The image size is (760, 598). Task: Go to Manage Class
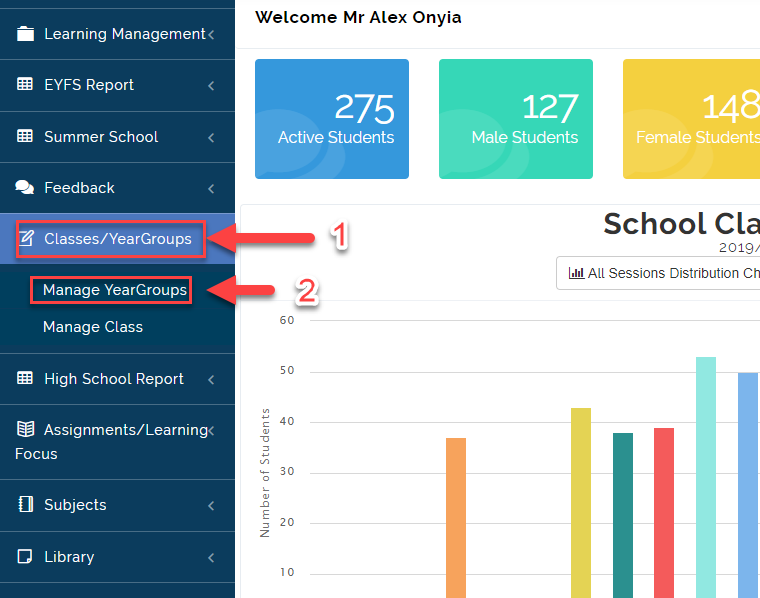pyautogui.click(x=93, y=327)
